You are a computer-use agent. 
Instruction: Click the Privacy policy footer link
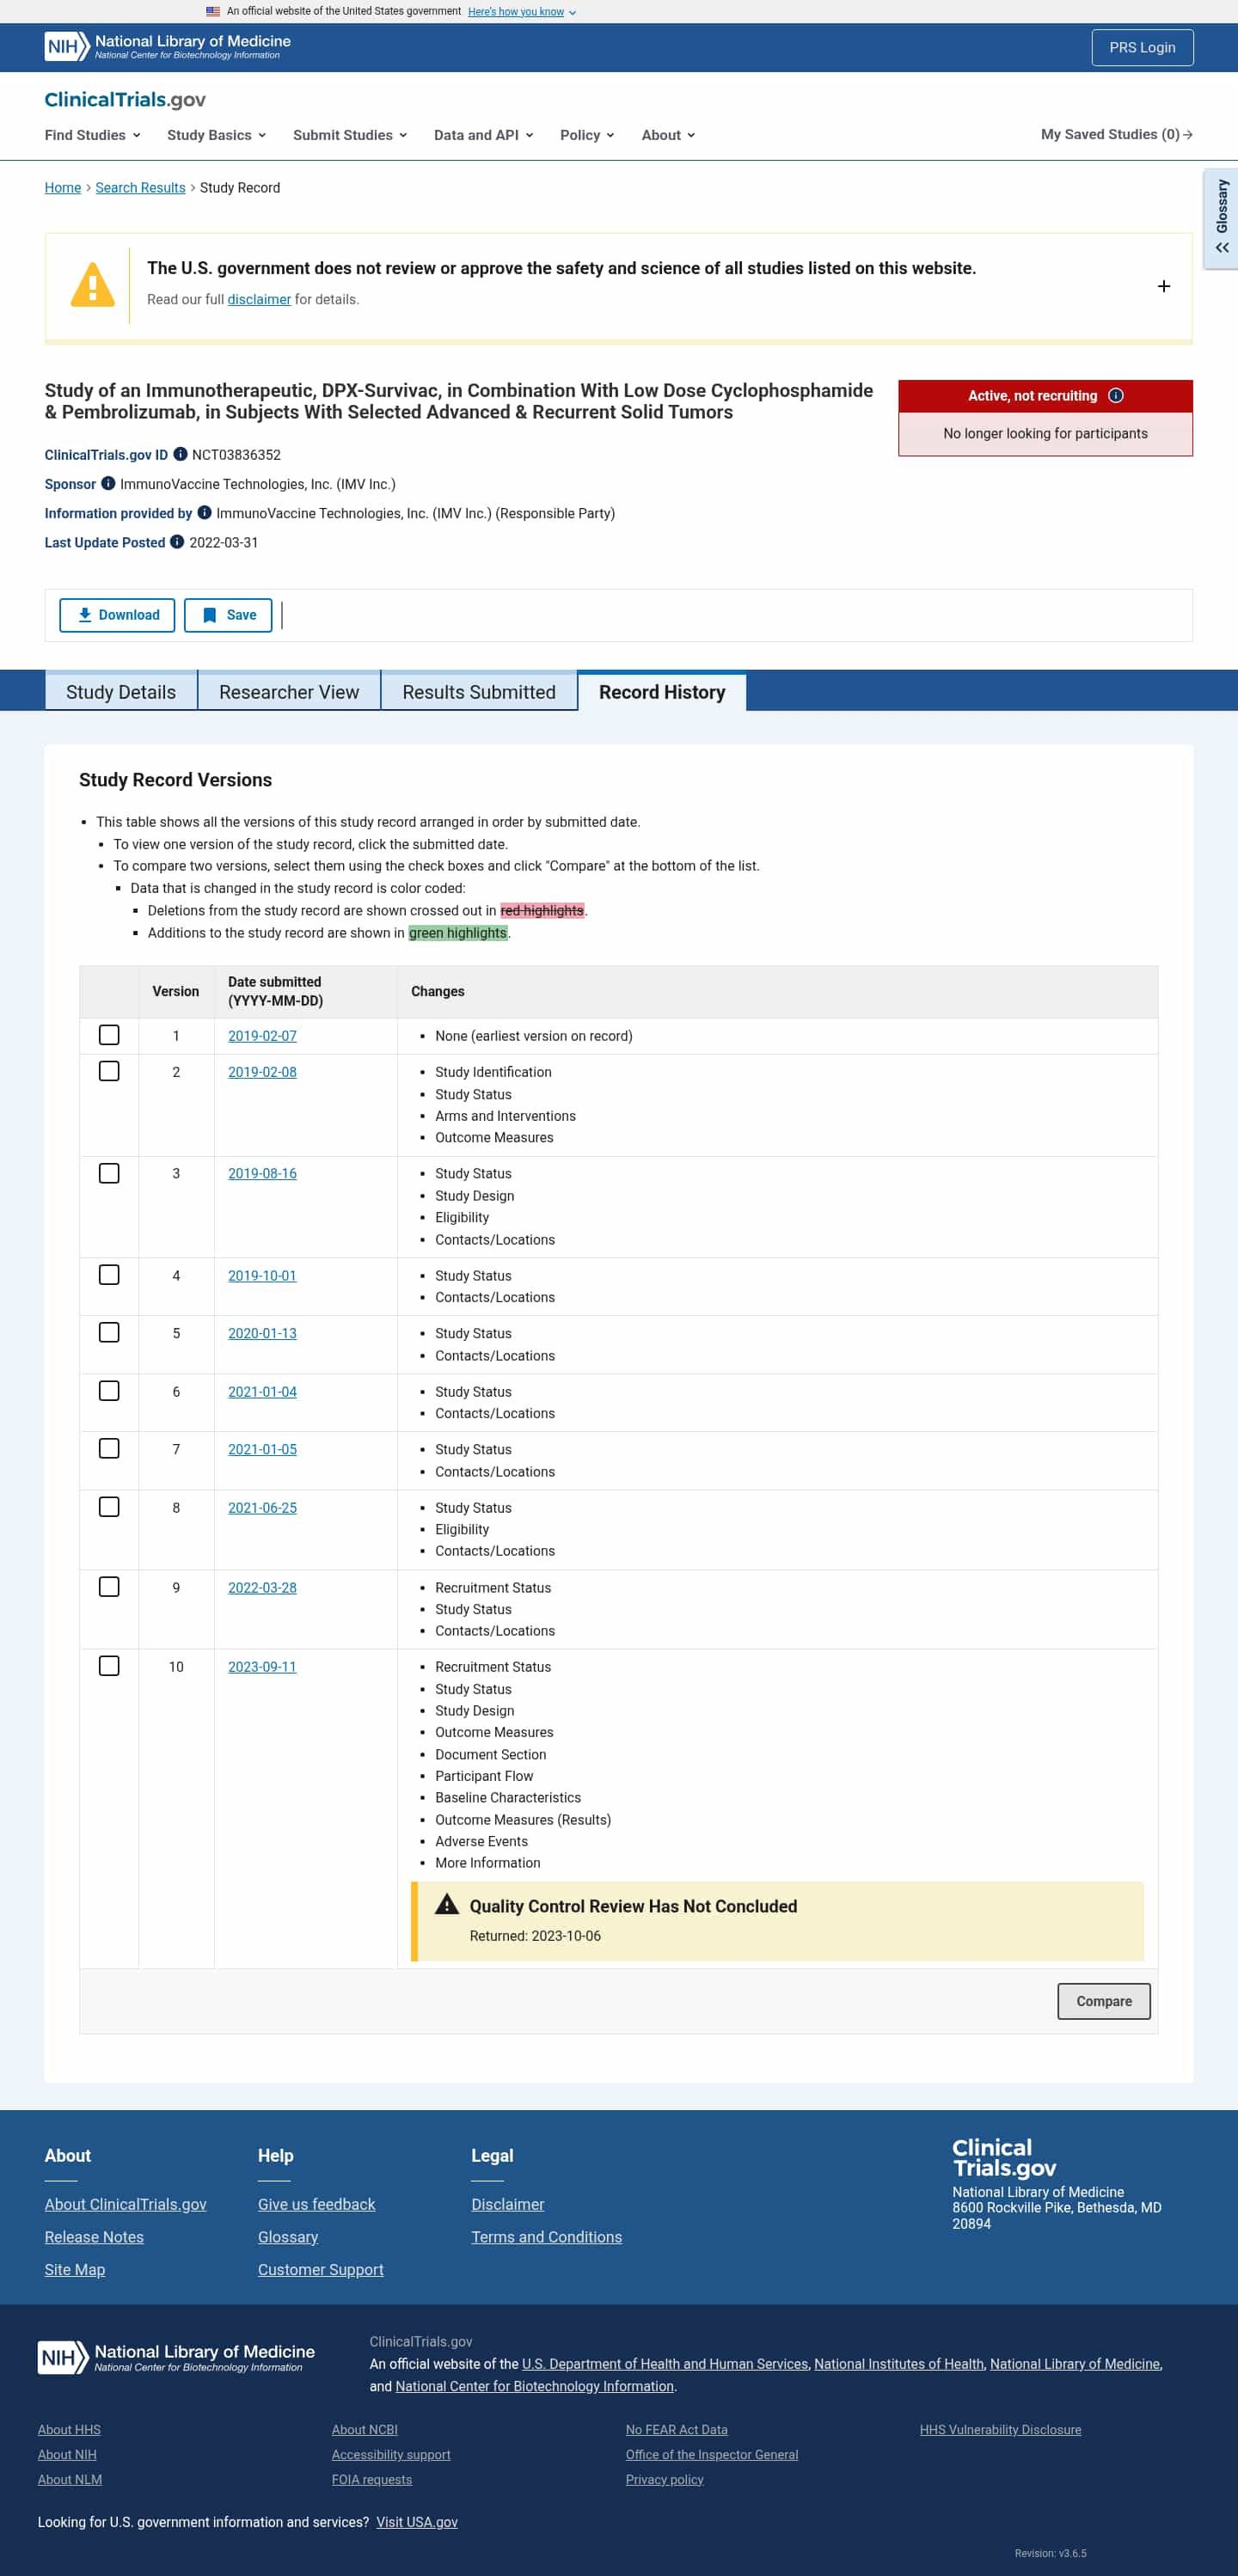pyautogui.click(x=665, y=2479)
